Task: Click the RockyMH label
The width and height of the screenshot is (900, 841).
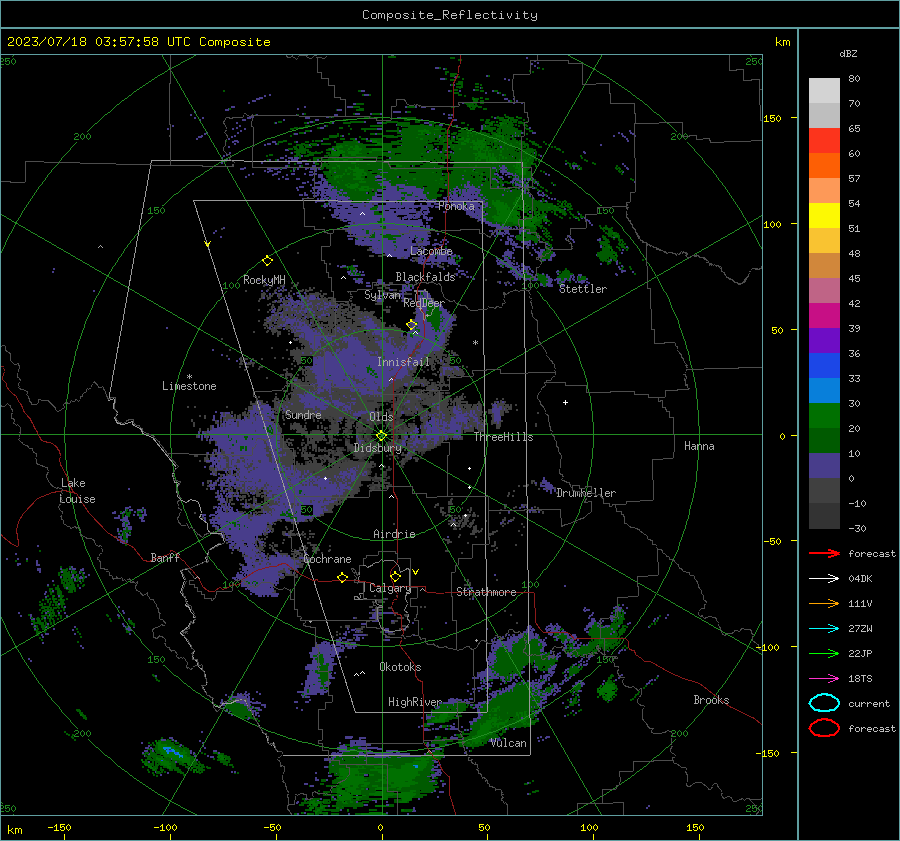Action: coord(264,280)
